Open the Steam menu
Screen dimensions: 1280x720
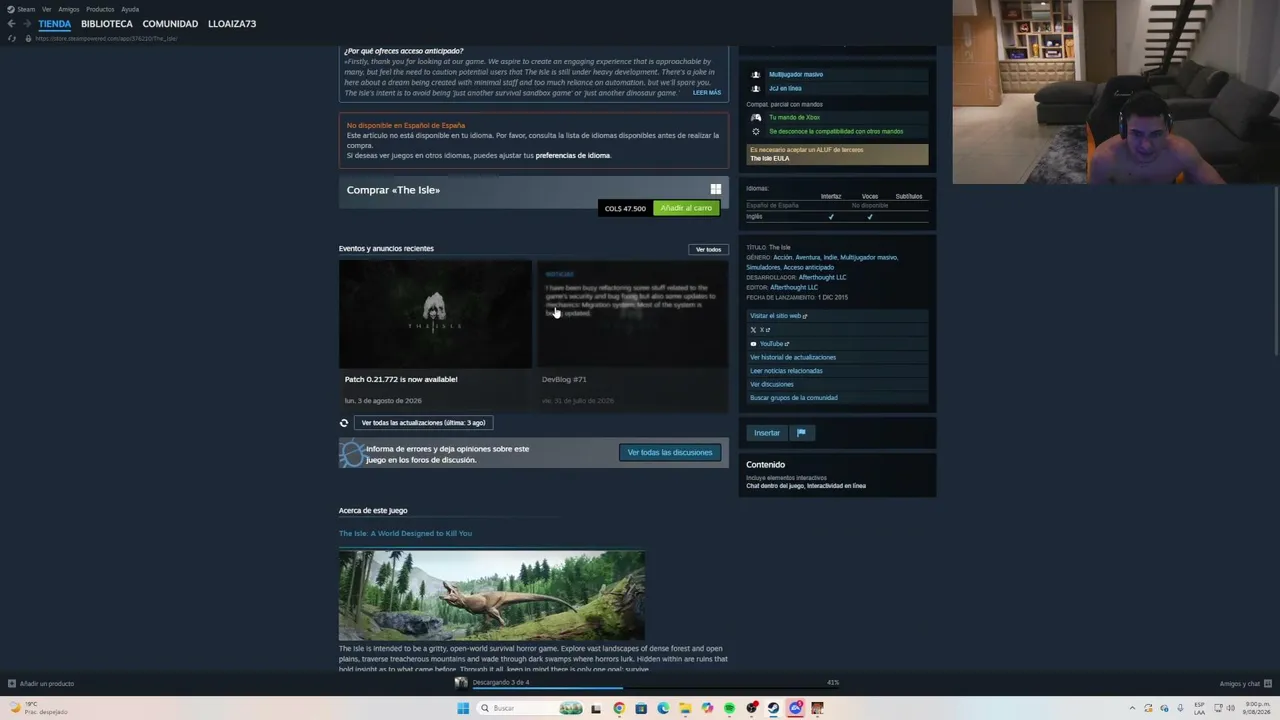pos(26,9)
